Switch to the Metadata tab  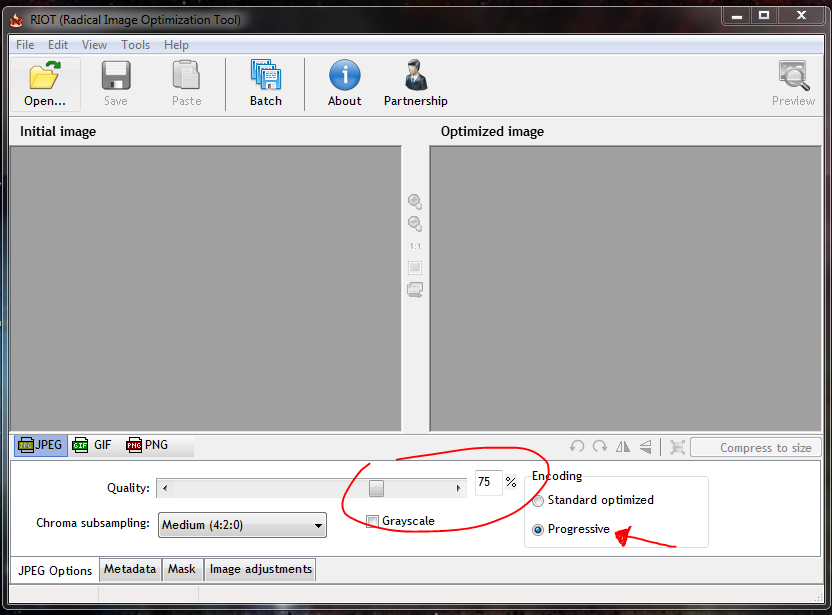pyautogui.click(x=130, y=569)
